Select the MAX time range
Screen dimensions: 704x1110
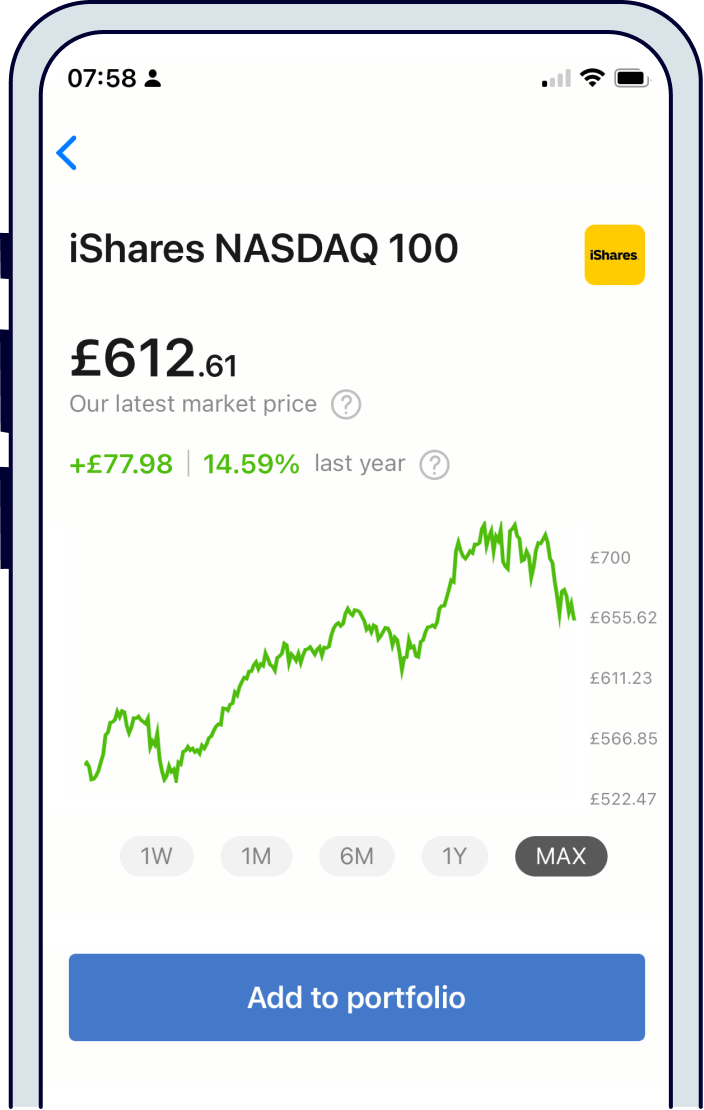click(x=561, y=856)
